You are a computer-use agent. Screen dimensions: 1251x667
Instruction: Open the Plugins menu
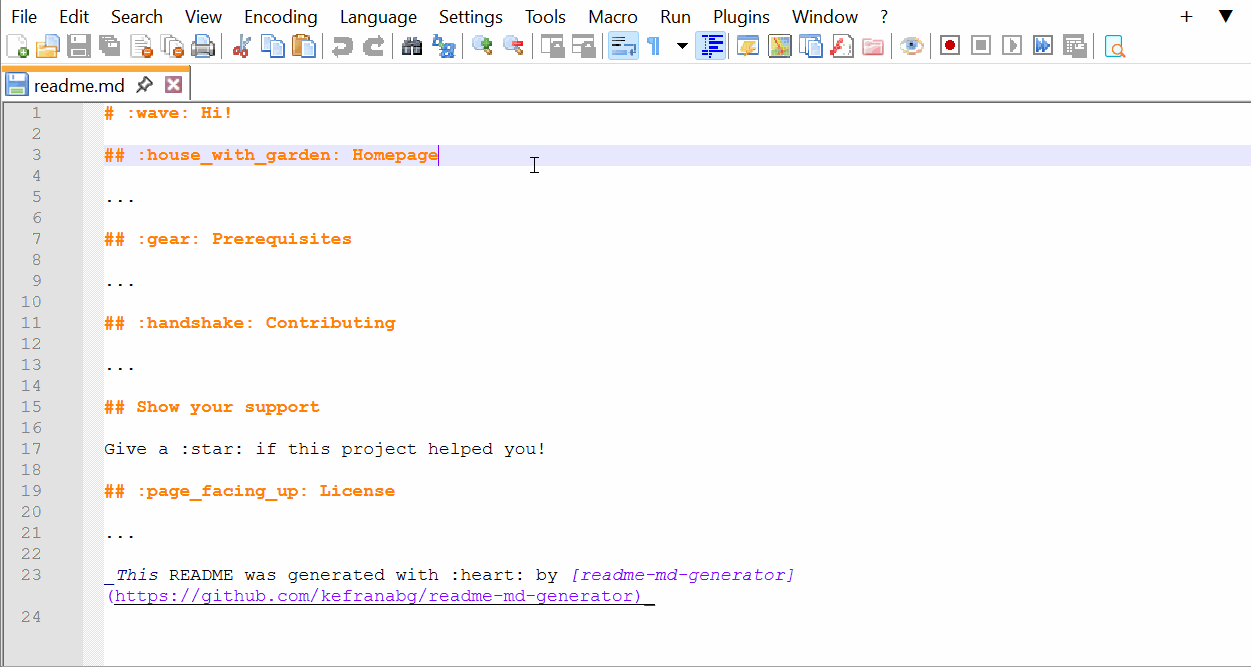pos(741,17)
